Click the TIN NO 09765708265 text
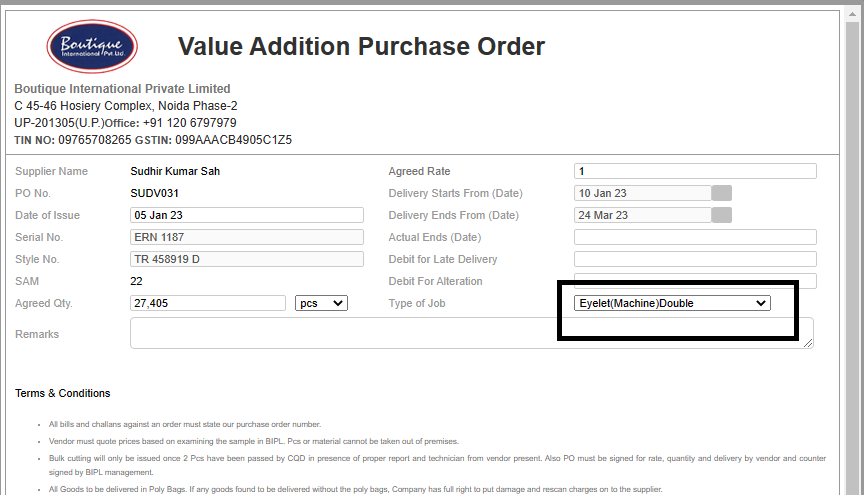Image resolution: width=864 pixels, height=495 pixels. [73, 140]
